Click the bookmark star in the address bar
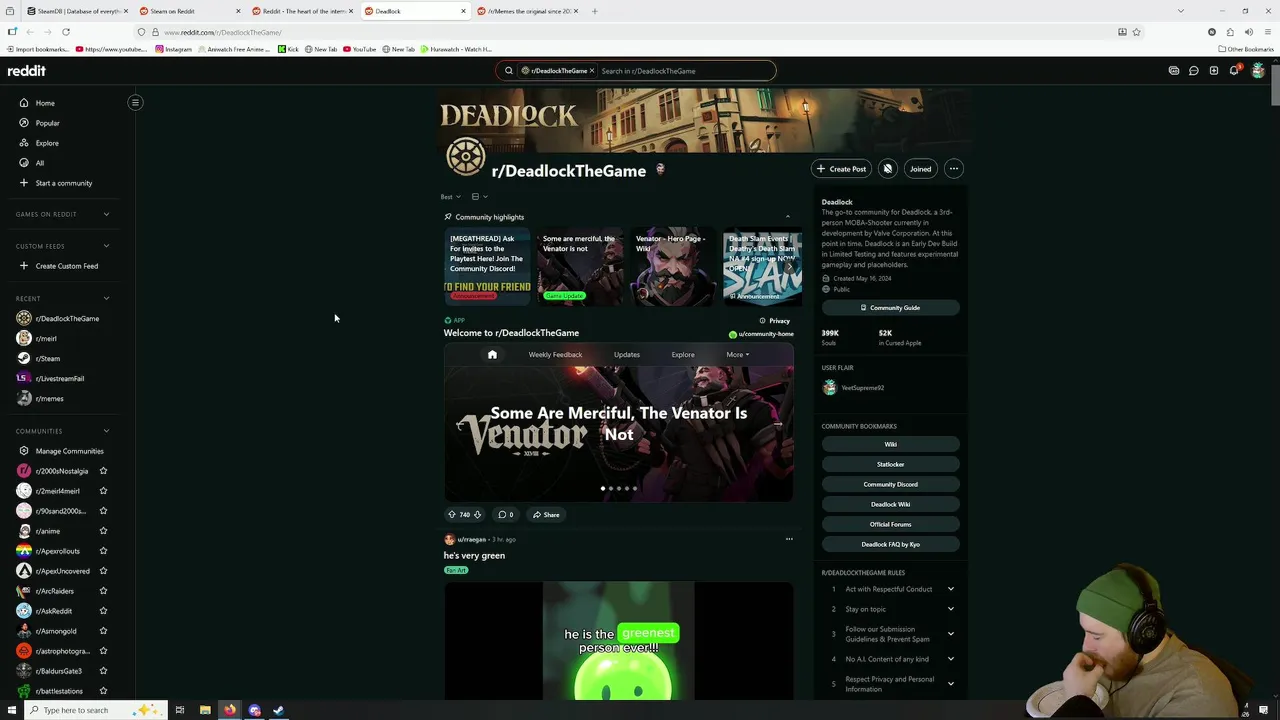 (x=1136, y=32)
